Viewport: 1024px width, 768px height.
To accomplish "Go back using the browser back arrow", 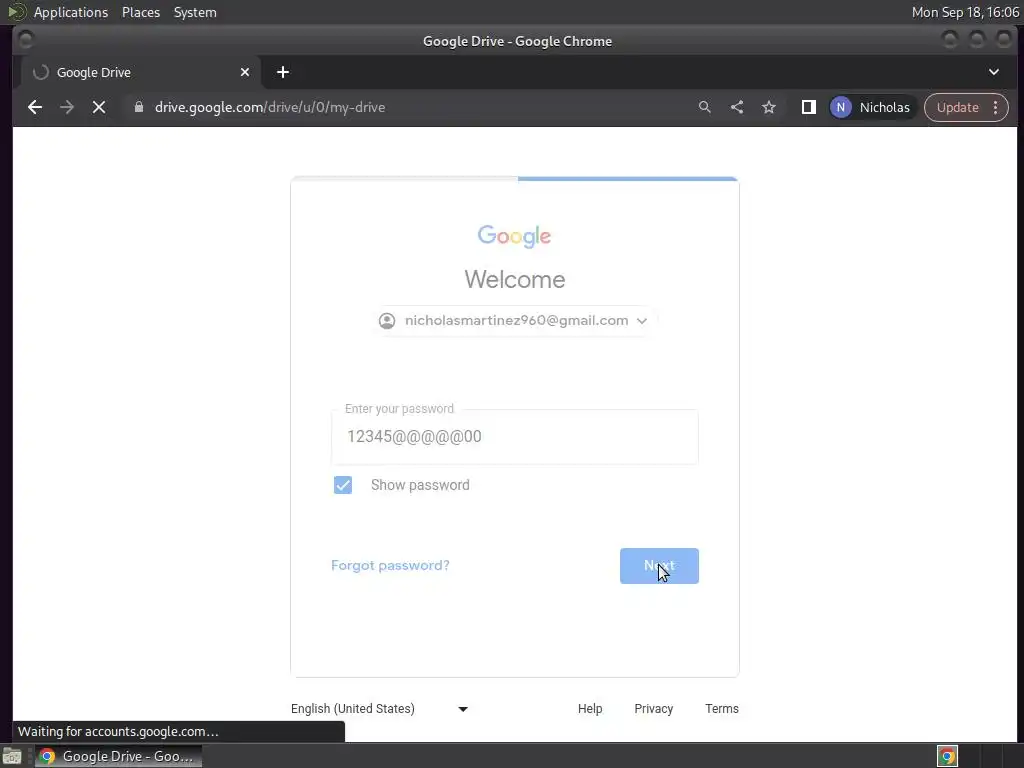I will coord(35,107).
